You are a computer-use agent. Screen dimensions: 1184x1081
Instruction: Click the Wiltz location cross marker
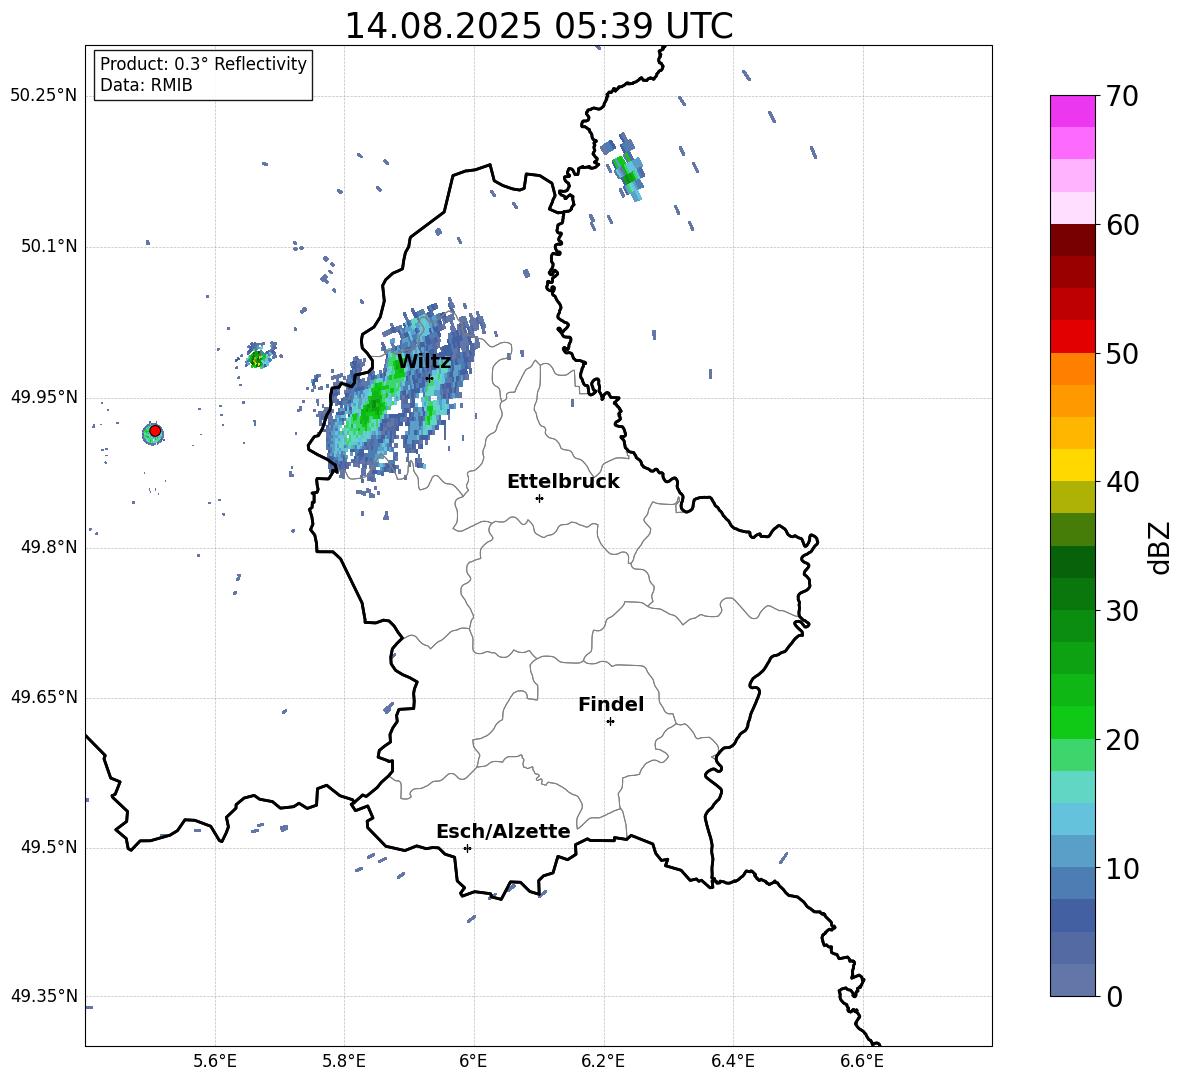coord(430,378)
